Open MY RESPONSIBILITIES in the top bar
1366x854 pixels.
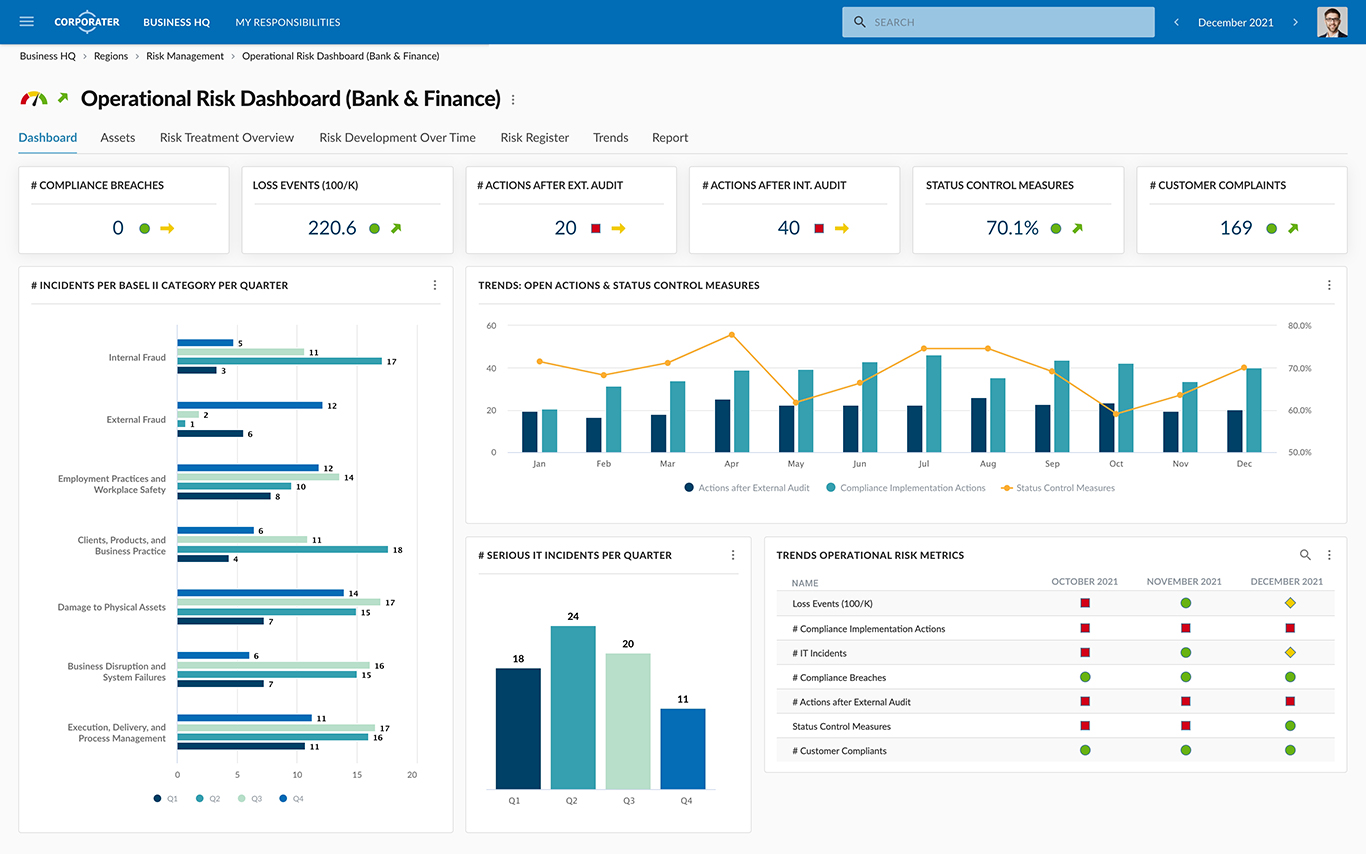(x=287, y=21)
